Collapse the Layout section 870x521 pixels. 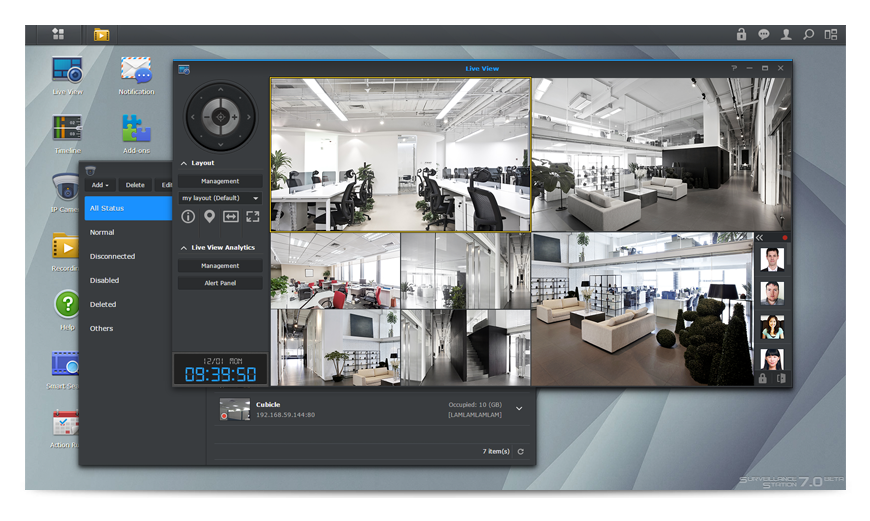(184, 163)
